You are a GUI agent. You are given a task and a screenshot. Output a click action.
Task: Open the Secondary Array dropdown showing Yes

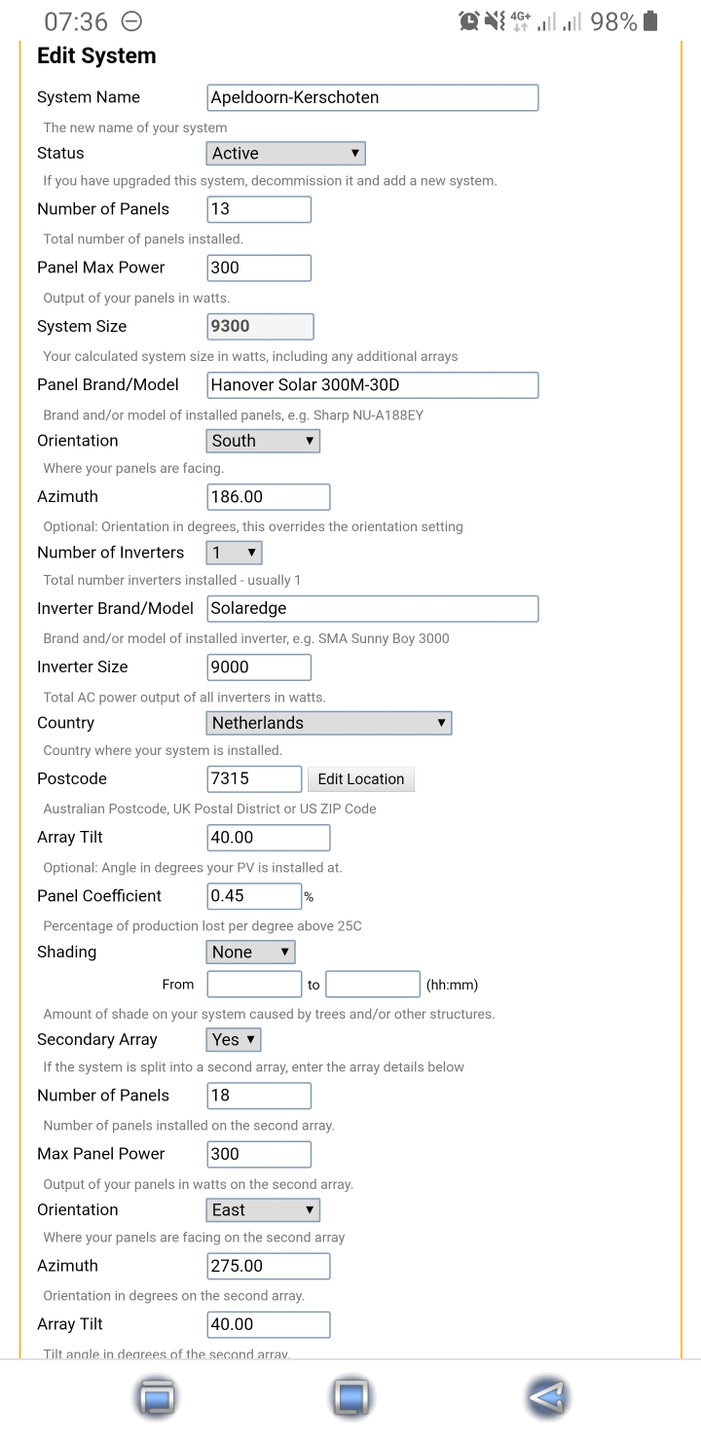[x=234, y=1040]
